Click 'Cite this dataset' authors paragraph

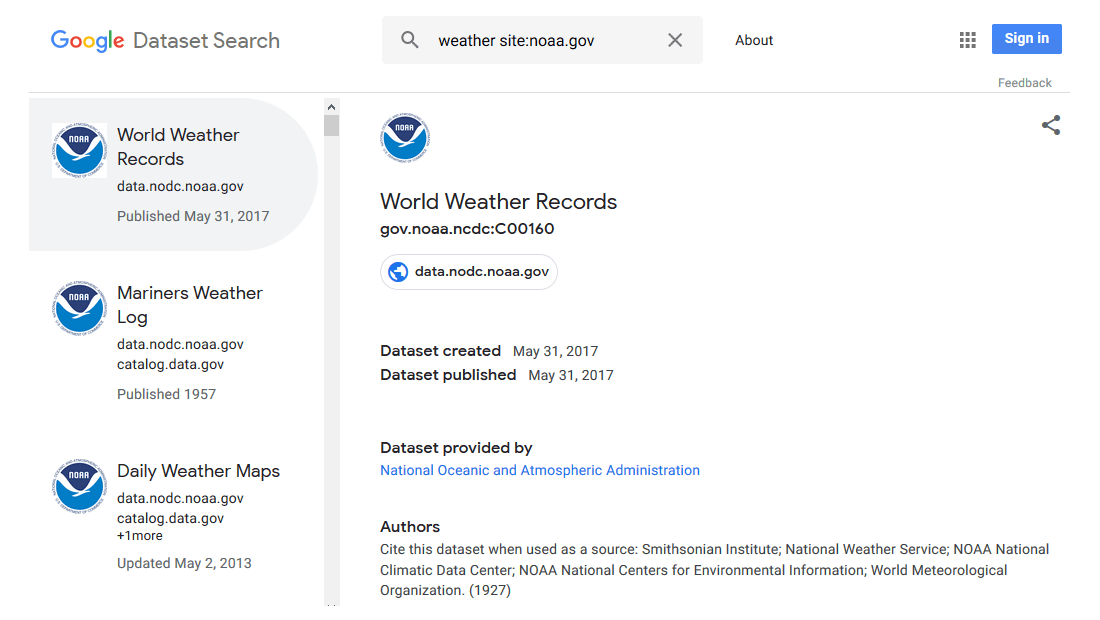pyautogui.click(x=715, y=570)
